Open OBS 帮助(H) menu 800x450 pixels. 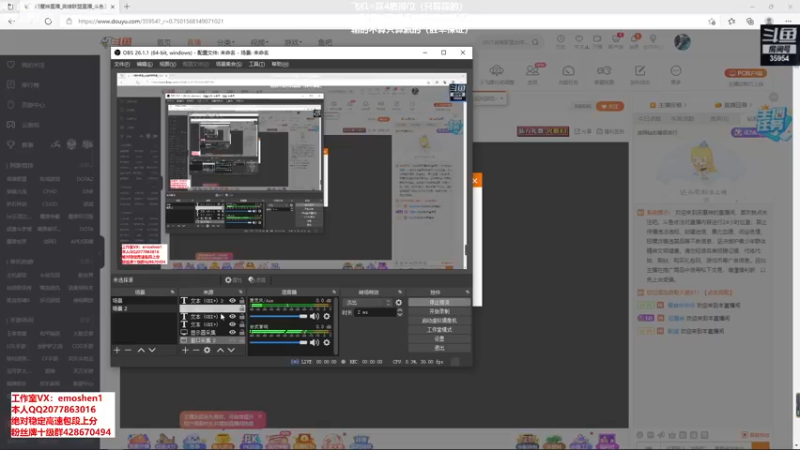point(280,64)
